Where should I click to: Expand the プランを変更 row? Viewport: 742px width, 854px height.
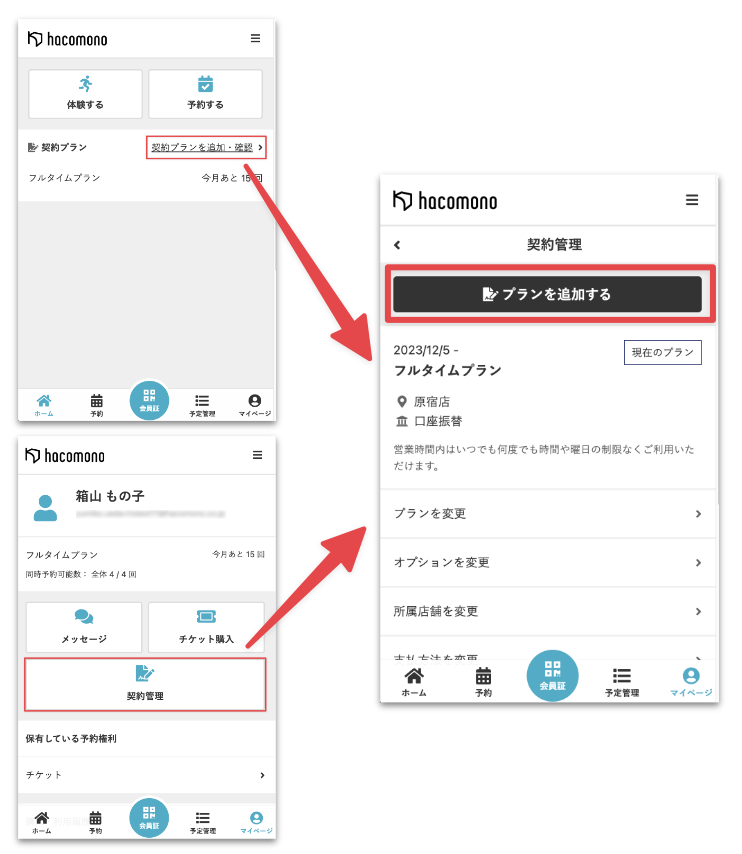[x=548, y=514]
